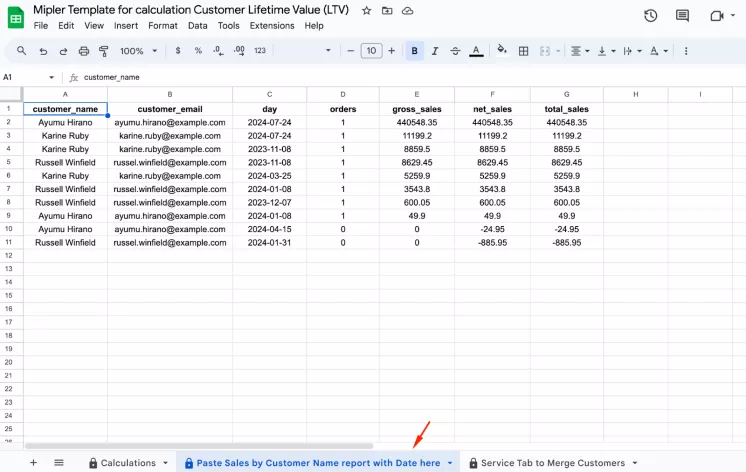Open the text color picker
Image resolution: width=746 pixels, height=472 pixels.
click(476, 51)
